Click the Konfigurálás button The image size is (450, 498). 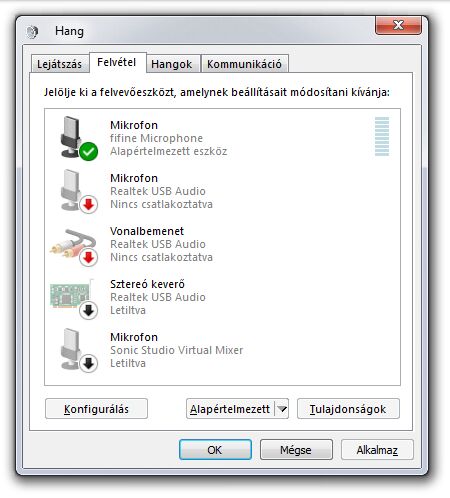coord(96,409)
